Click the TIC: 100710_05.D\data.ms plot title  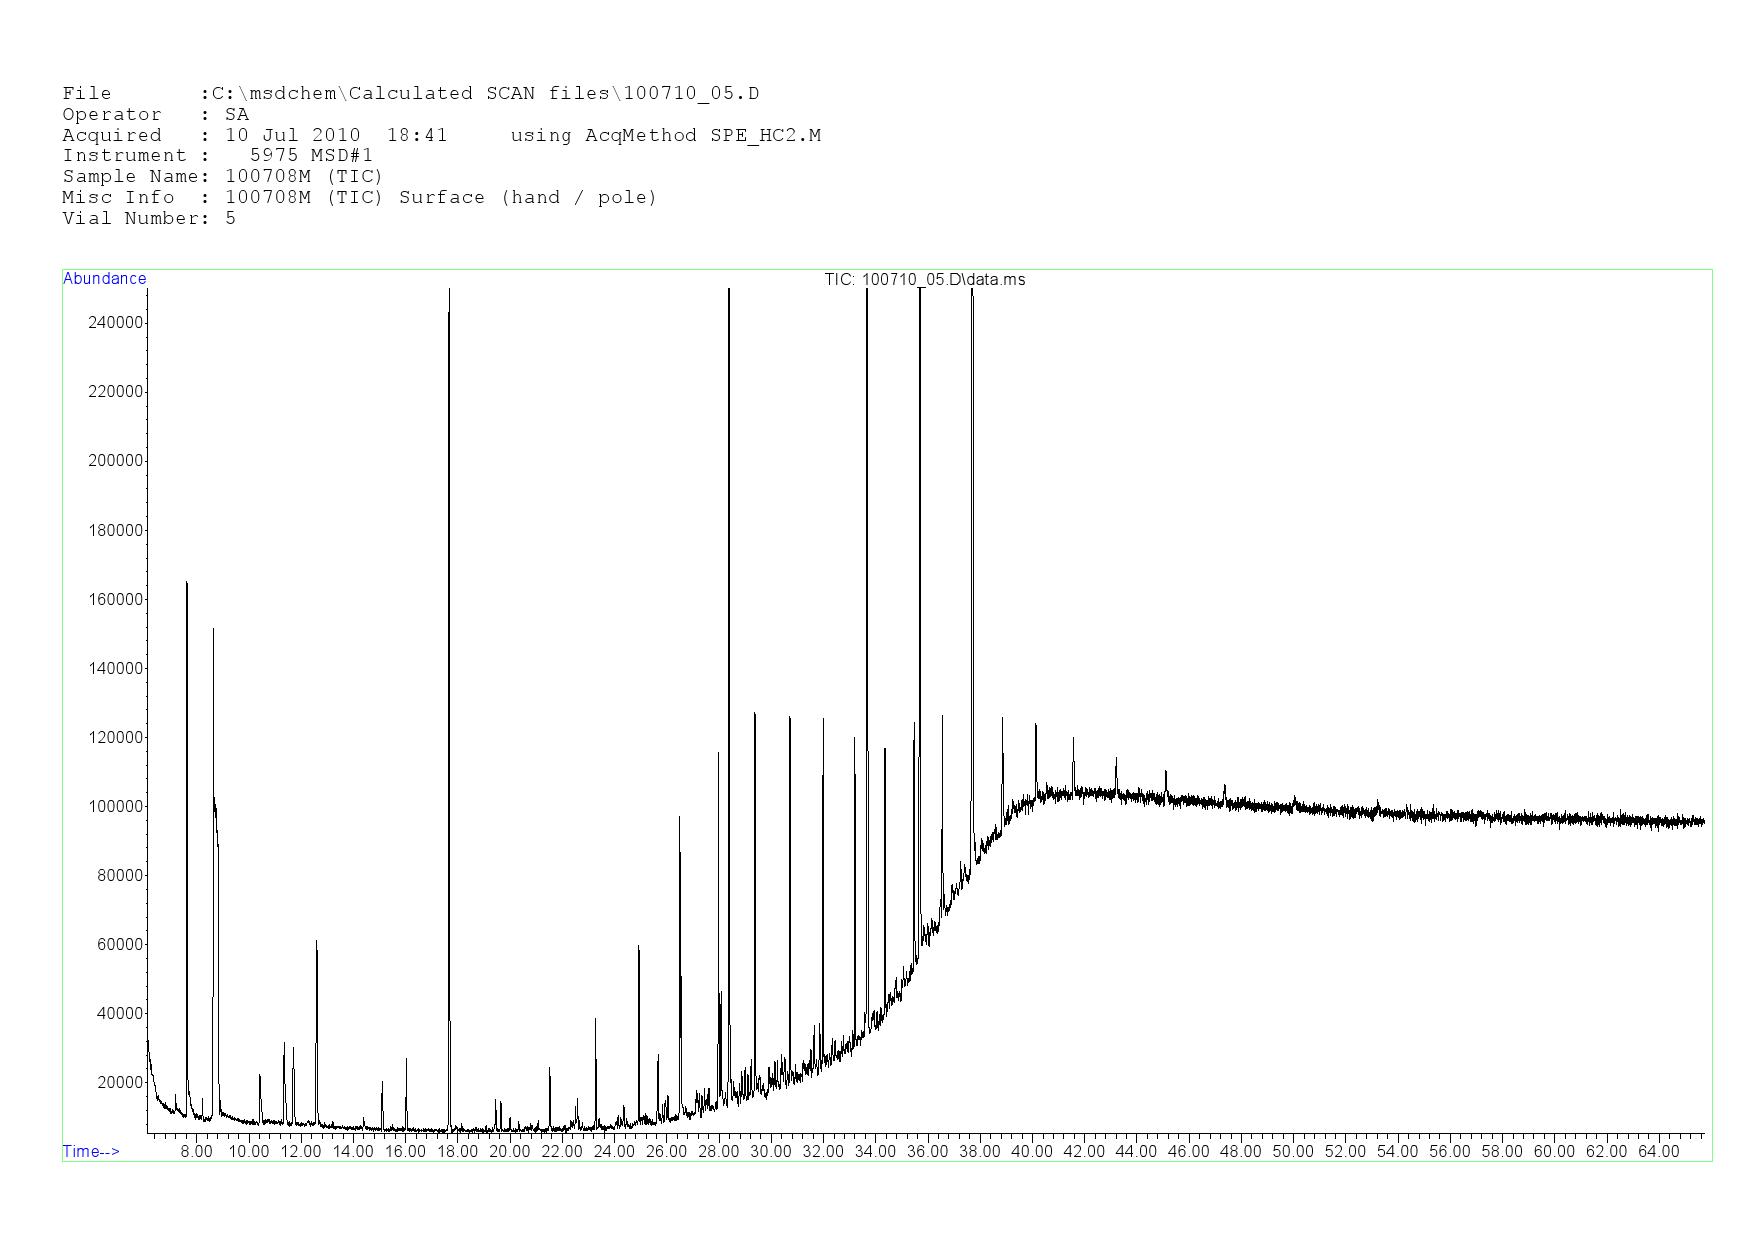click(924, 280)
